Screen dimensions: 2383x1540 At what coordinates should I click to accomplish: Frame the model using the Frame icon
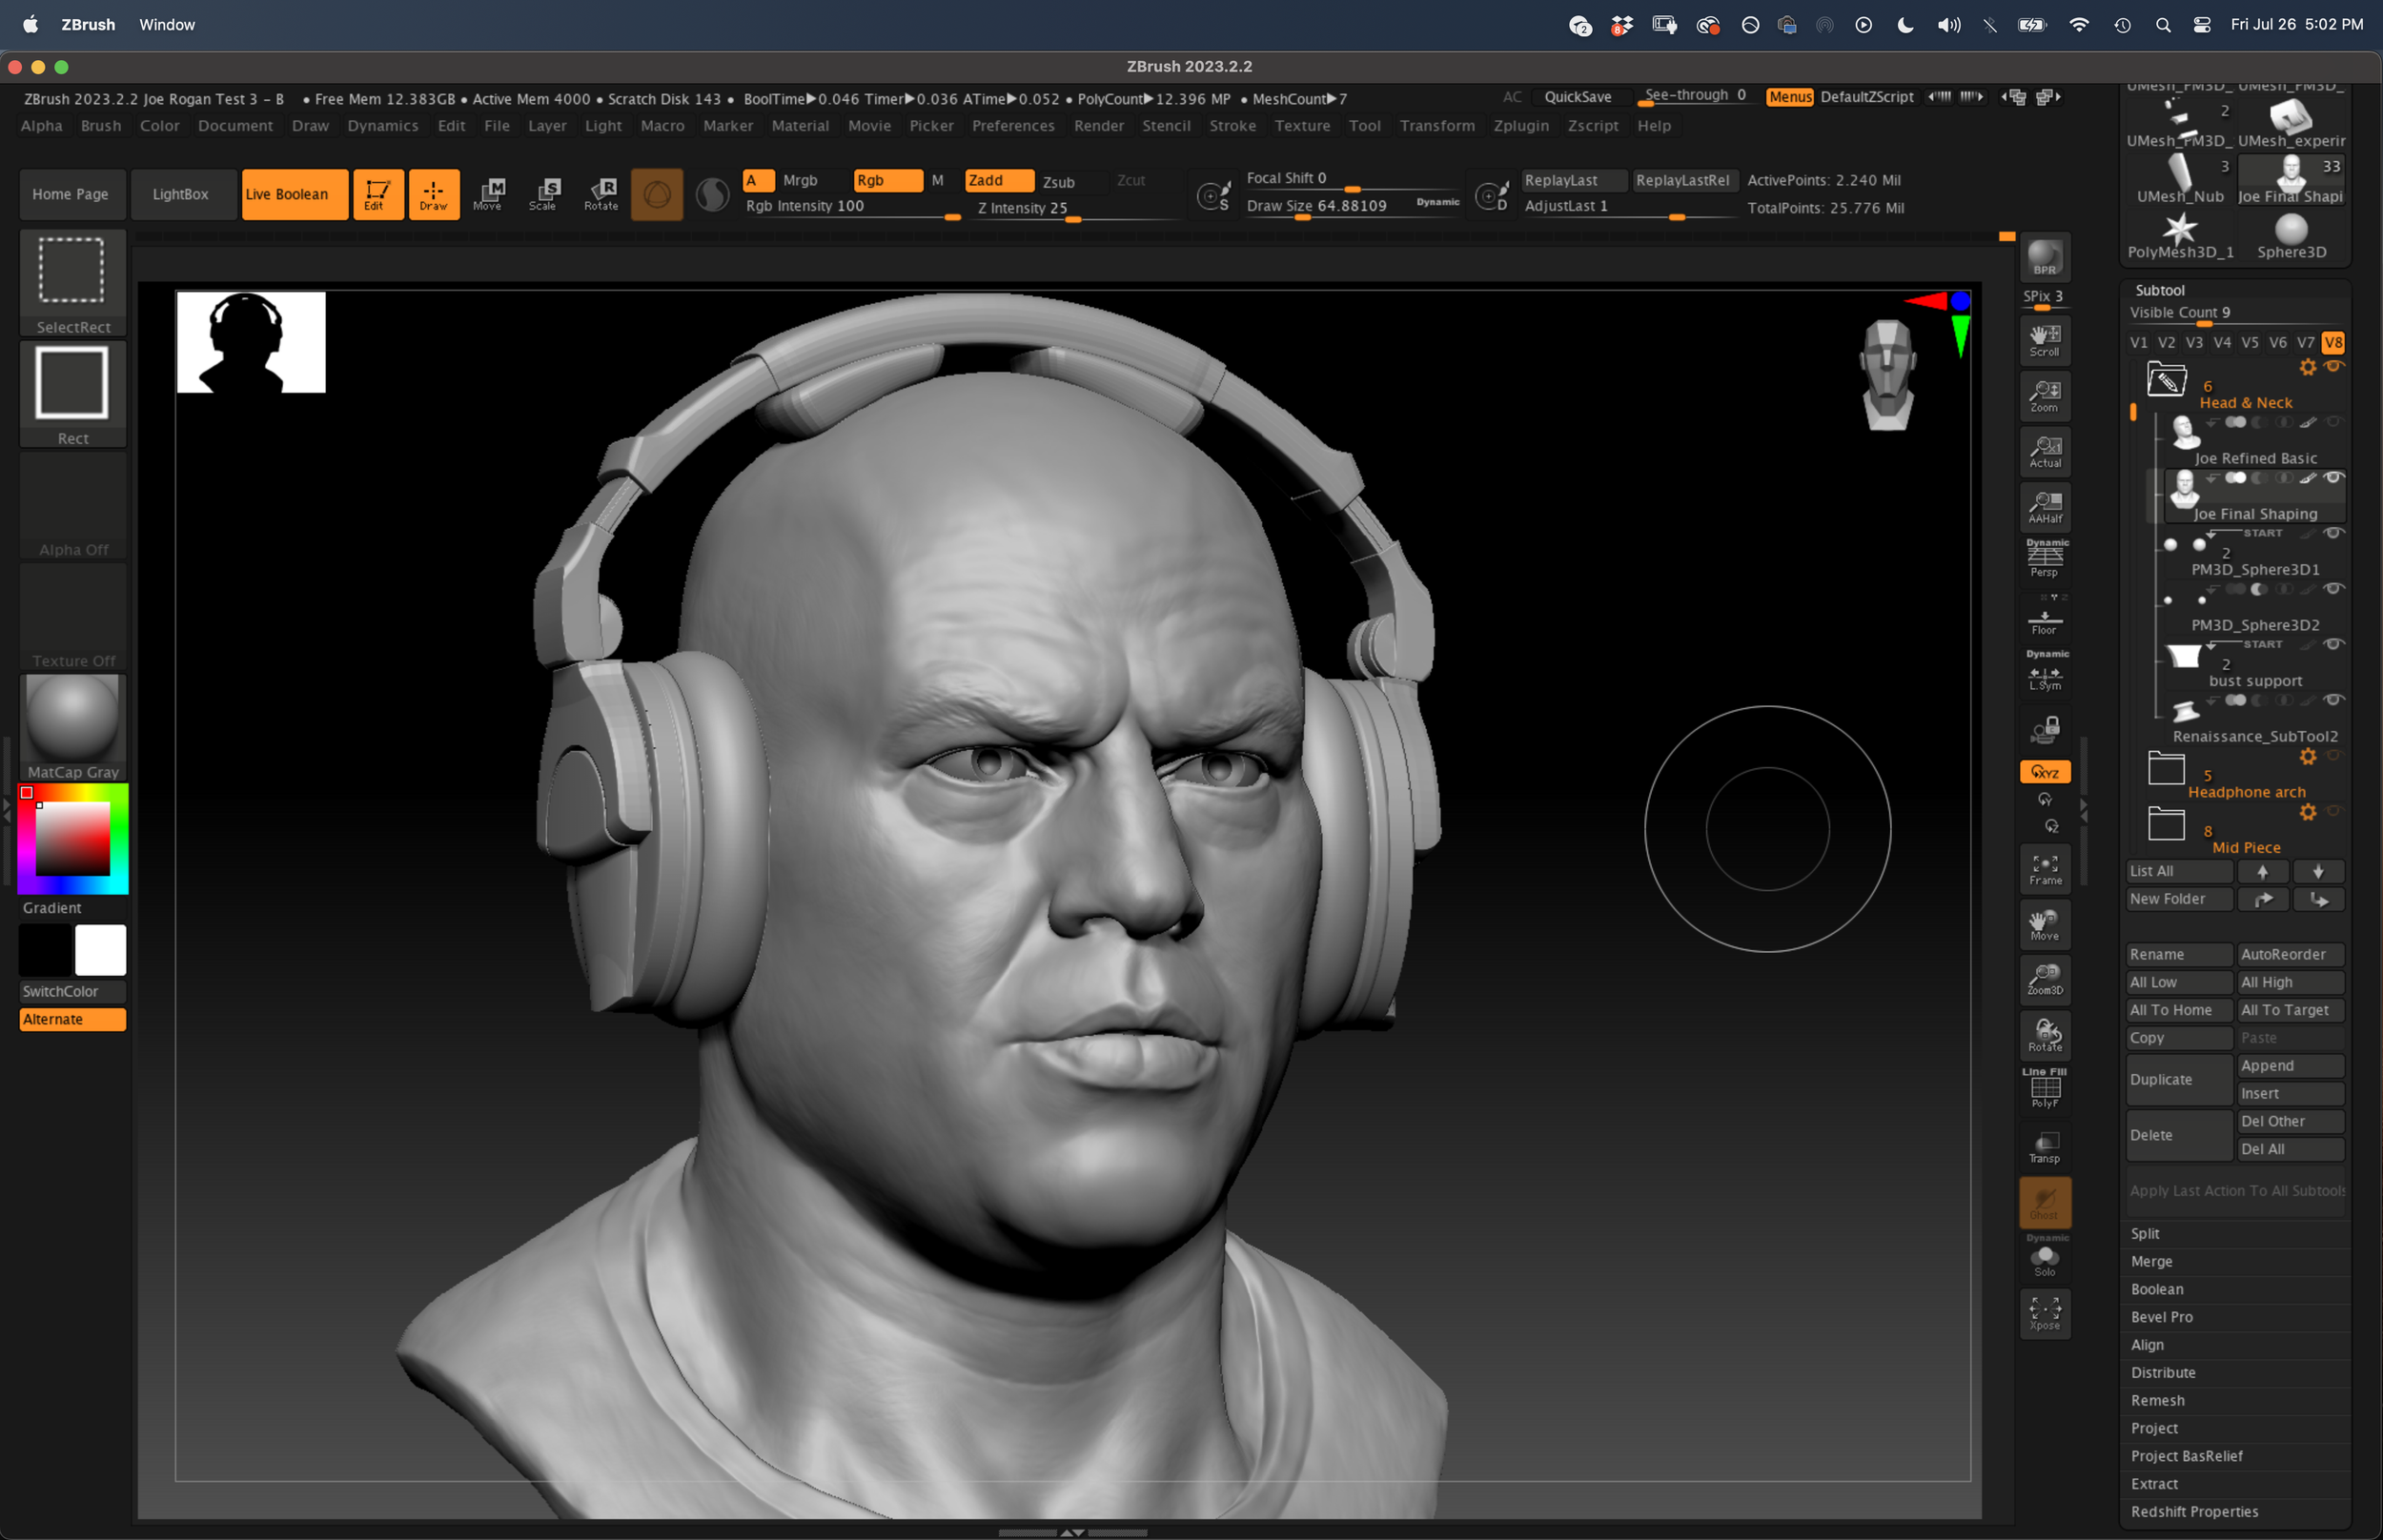pos(2046,868)
